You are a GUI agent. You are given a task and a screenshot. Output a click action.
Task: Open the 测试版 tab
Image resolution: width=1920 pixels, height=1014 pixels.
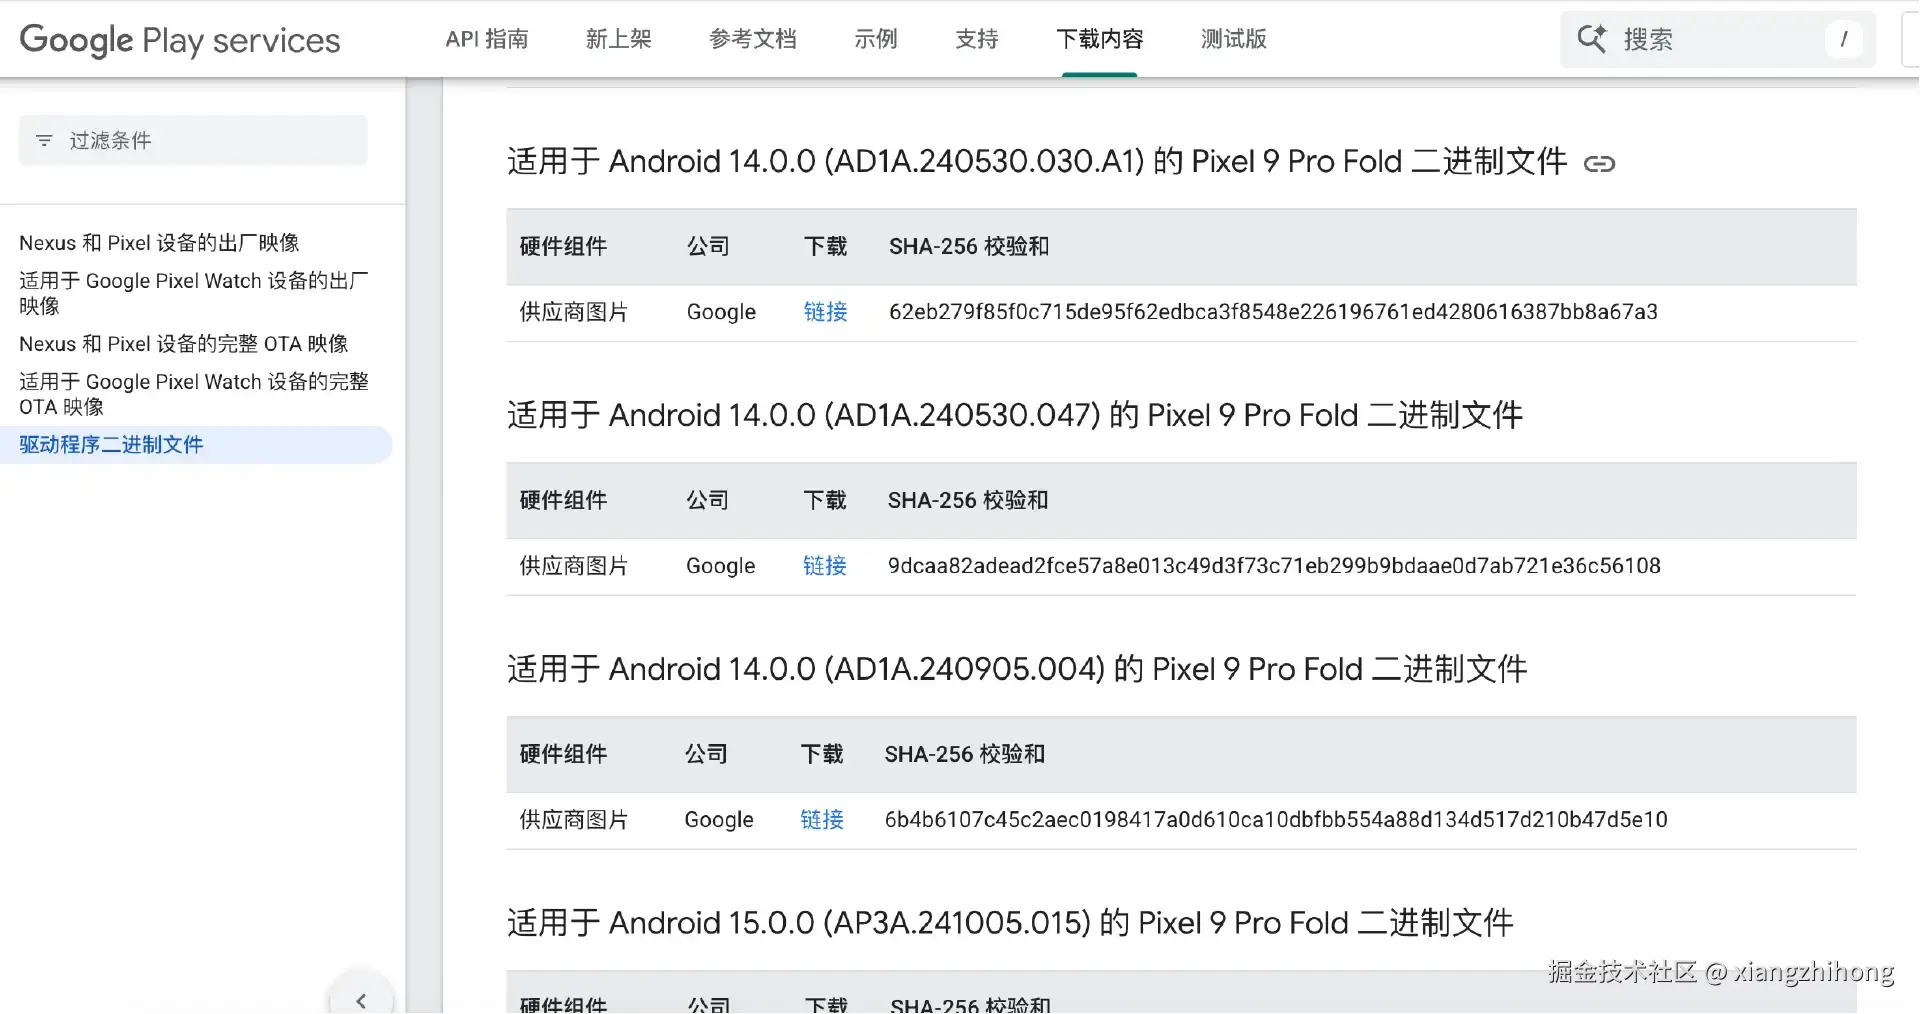coord(1234,39)
